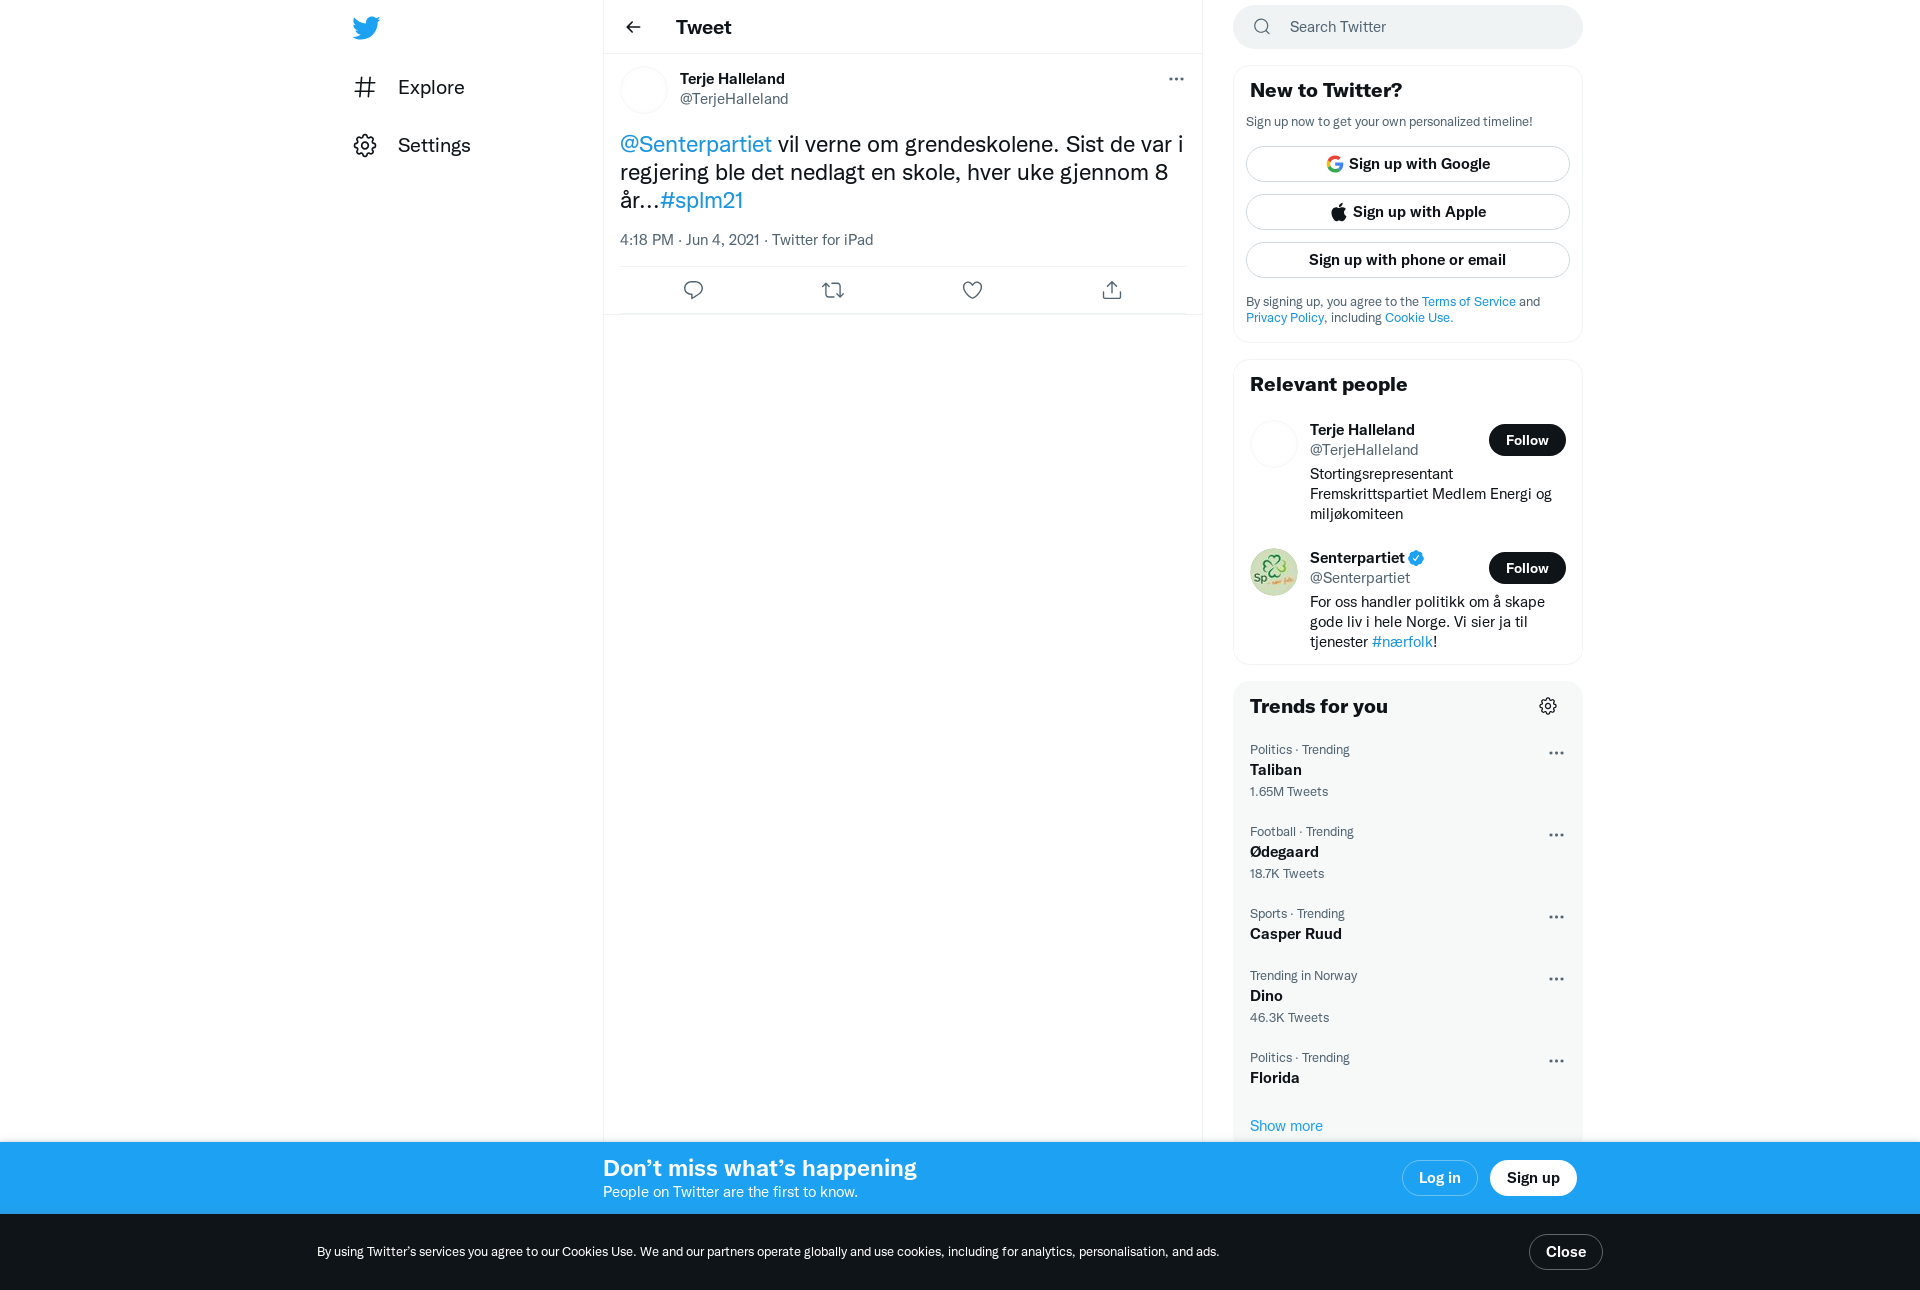Open the #splm21 hashtag link
This screenshot has height=1290, width=1920.
pos(701,200)
